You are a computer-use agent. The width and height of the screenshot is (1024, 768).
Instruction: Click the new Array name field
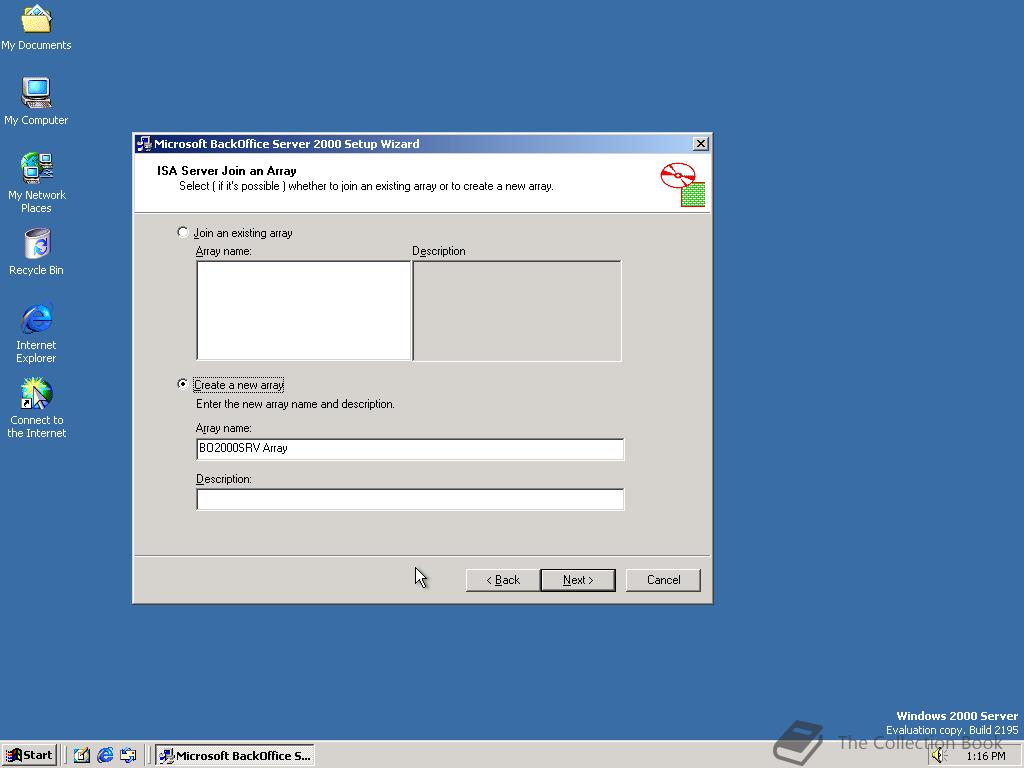pyautogui.click(x=409, y=449)
